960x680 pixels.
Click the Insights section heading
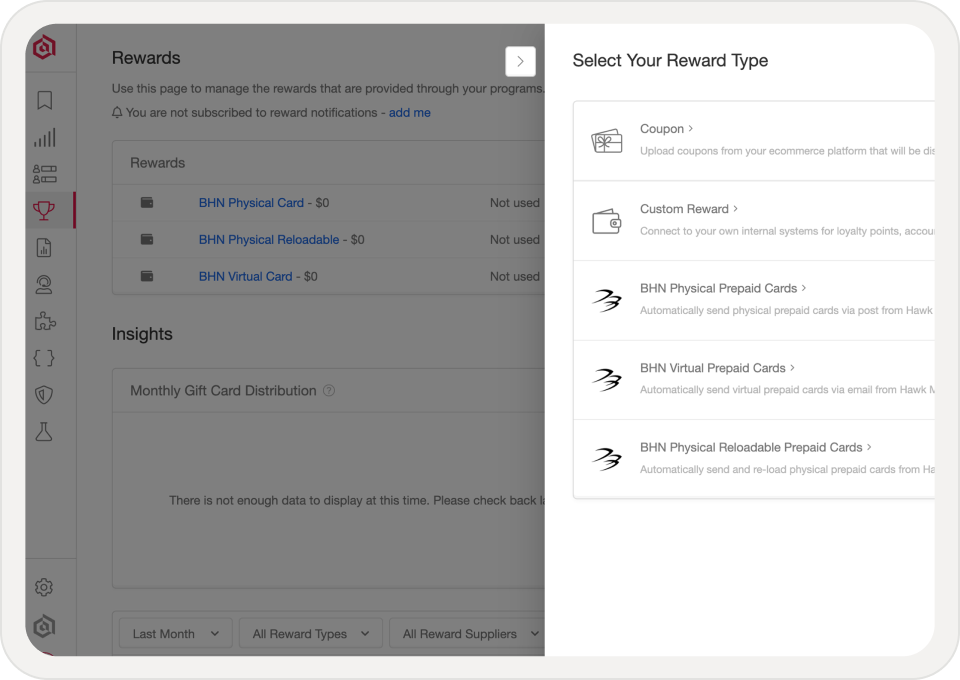point(142,334)
